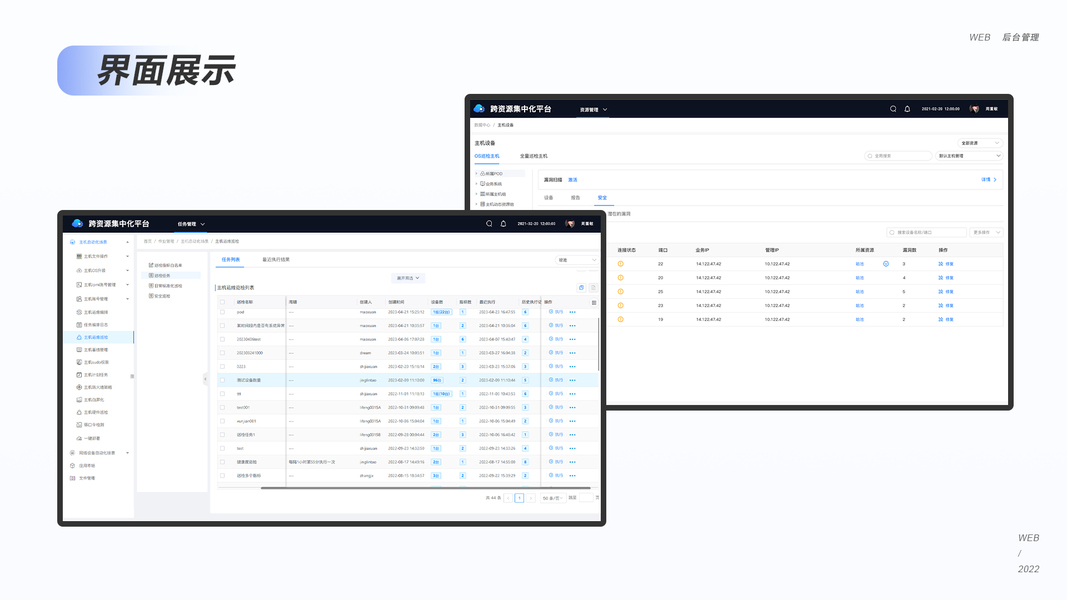
Task: Click the user avatar in the front window header
Action: click(x=570, y=224)
